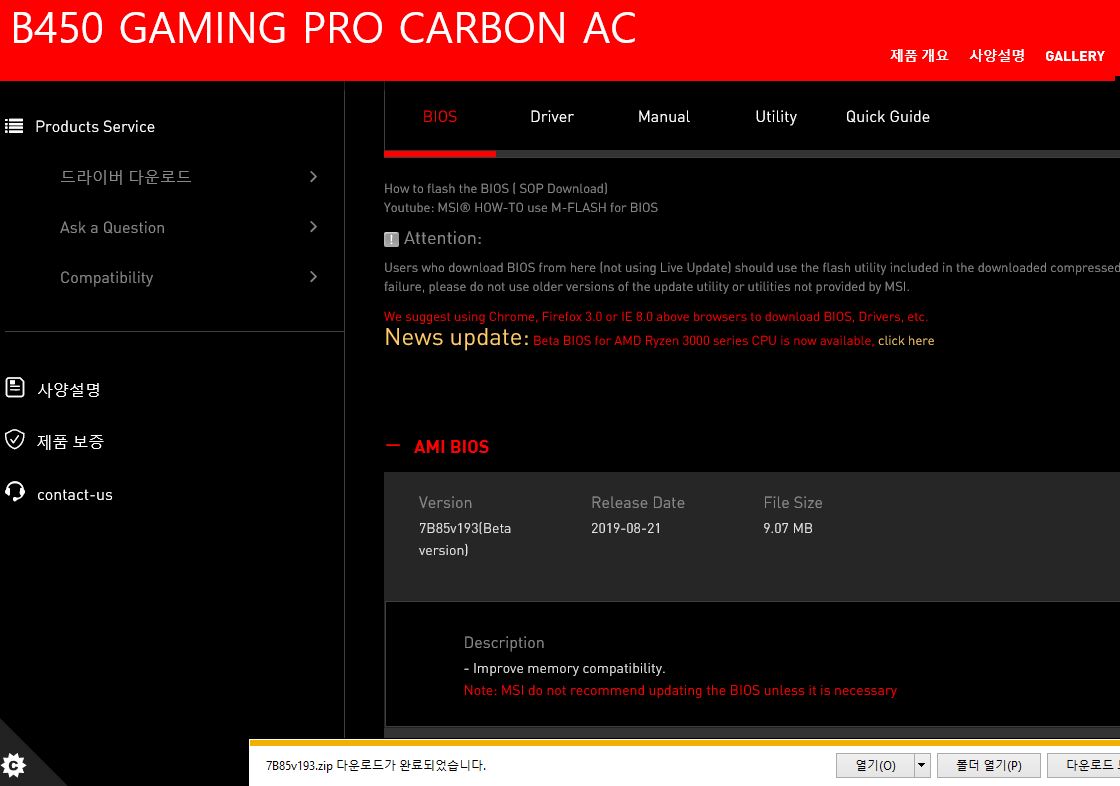Click the News update heading
Viewport: 1120px width, 786px height.
(456, 337)
